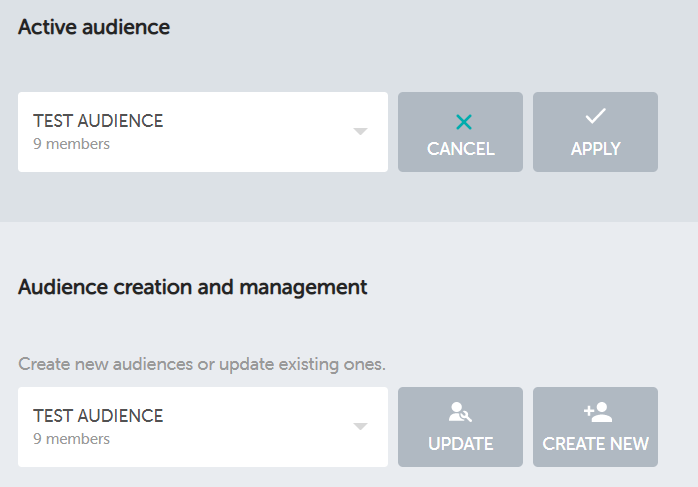Click the checkmark icon on Apply
This screenshot has height=487, width=698.
point(595,117)
